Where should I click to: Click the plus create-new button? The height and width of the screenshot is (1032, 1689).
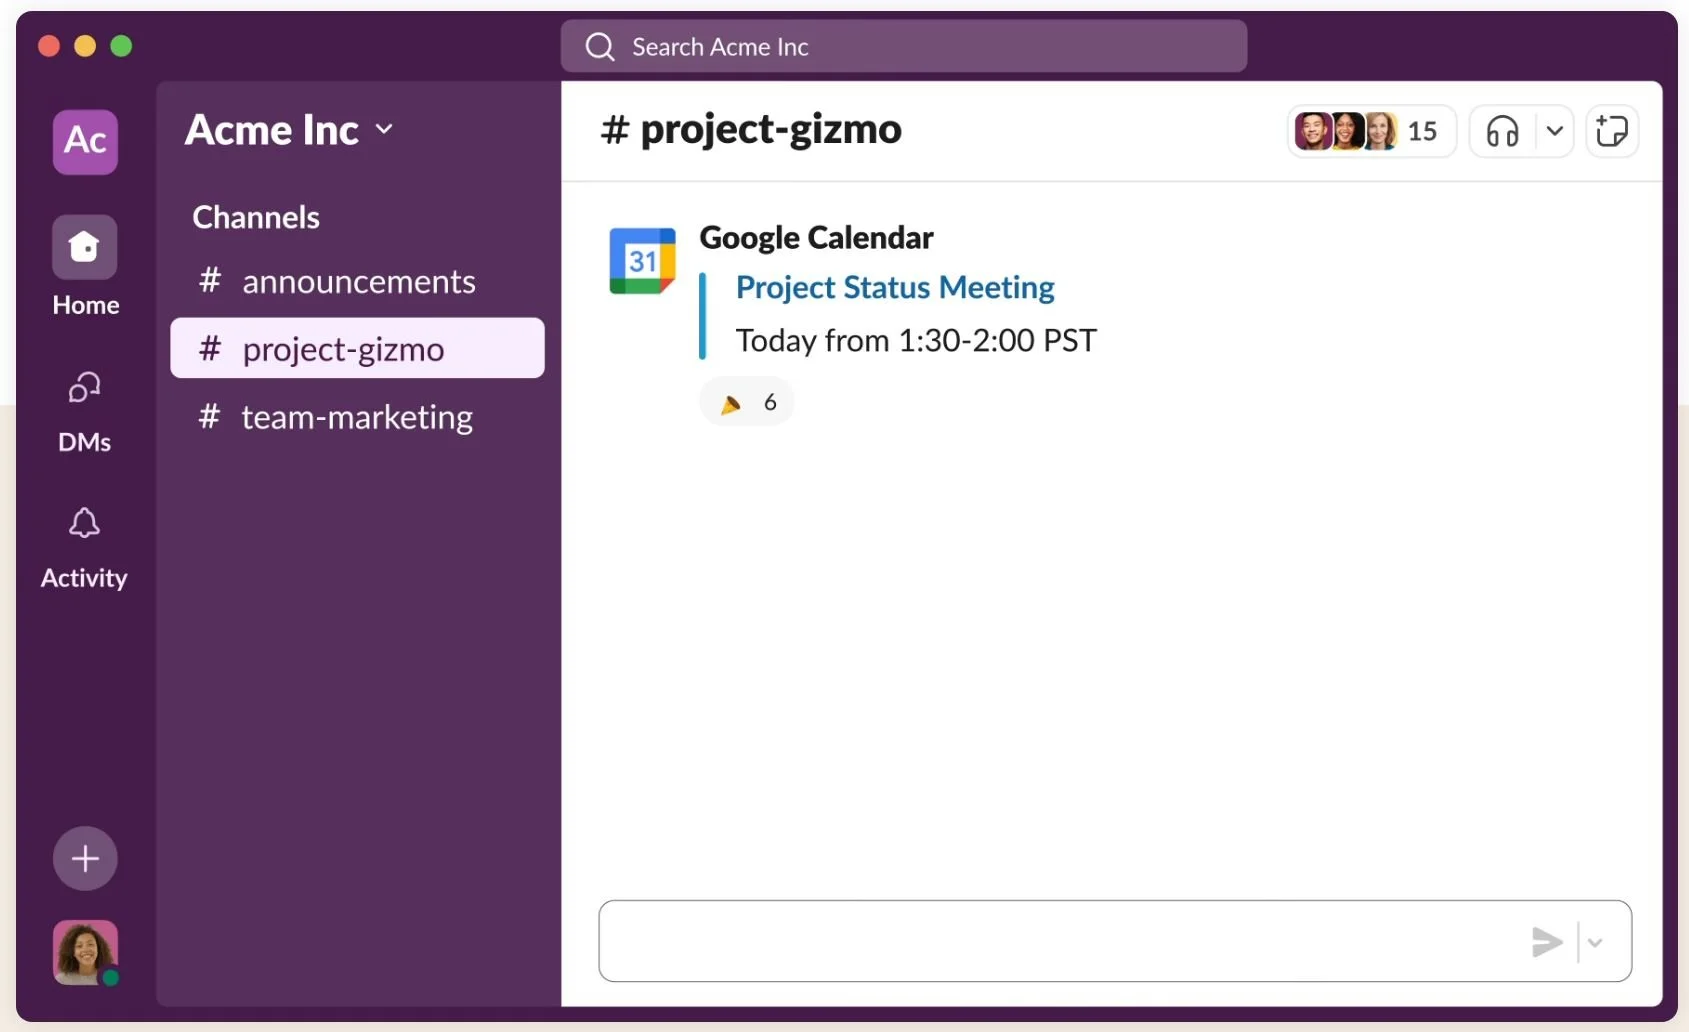pos(85,858)
